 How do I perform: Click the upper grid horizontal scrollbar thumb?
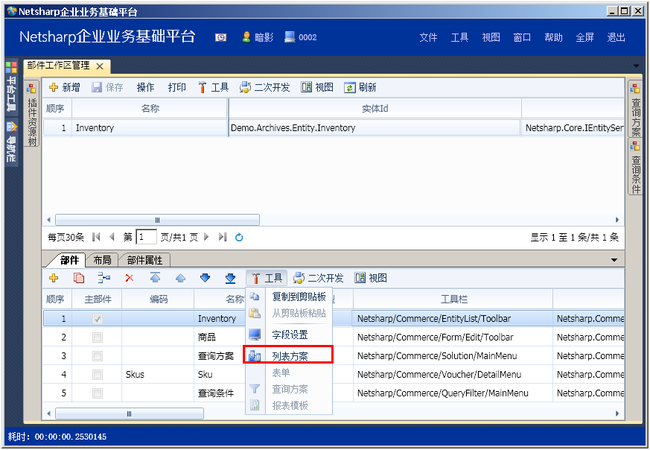[x=158, y=220]
